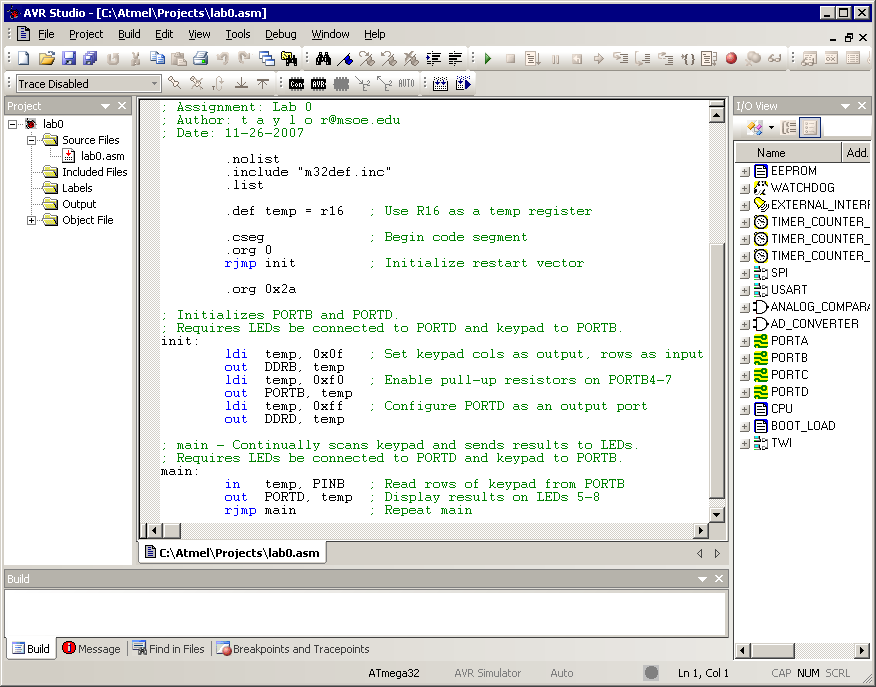Open the I/O View panel dropdown arrow

(845, 106)
